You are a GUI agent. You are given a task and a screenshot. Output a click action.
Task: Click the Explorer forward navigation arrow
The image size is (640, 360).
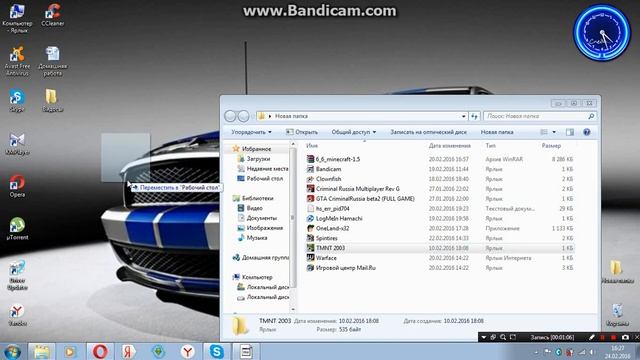[x=243, y=116]
